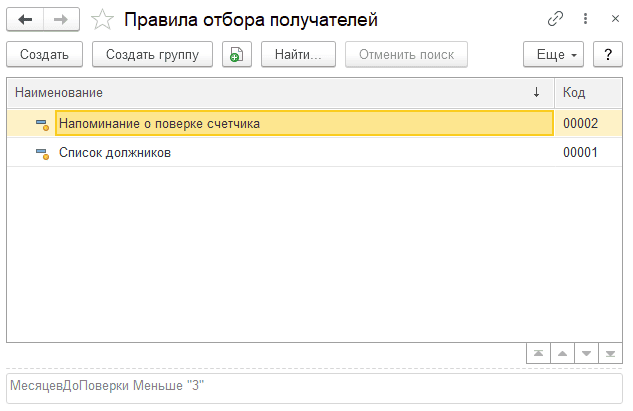Screen dimensions: 633x411
Task: Open help with the question mark button
Action: 606,55
